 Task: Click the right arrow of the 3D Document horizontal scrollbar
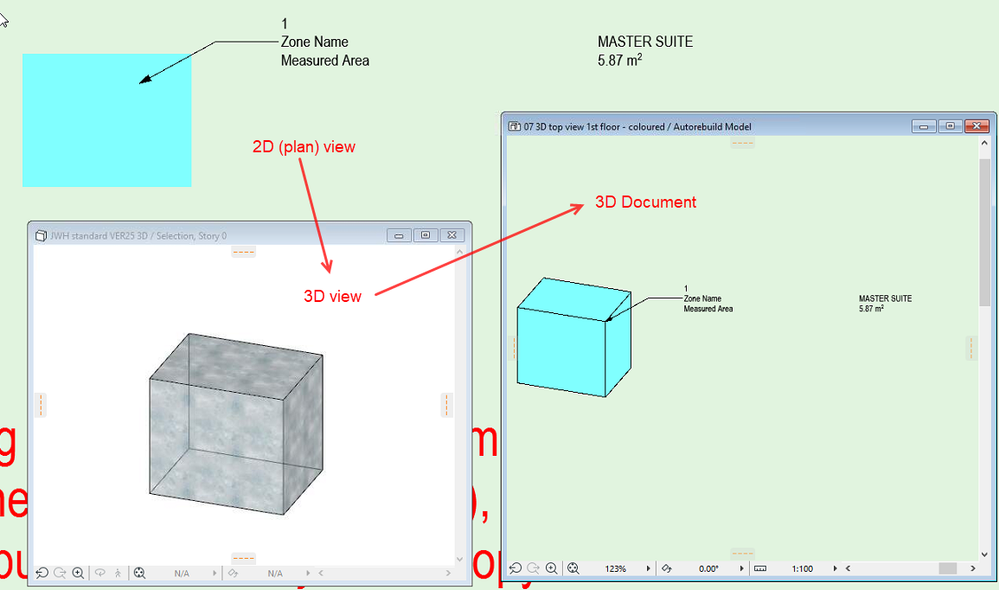pos(973,568)
